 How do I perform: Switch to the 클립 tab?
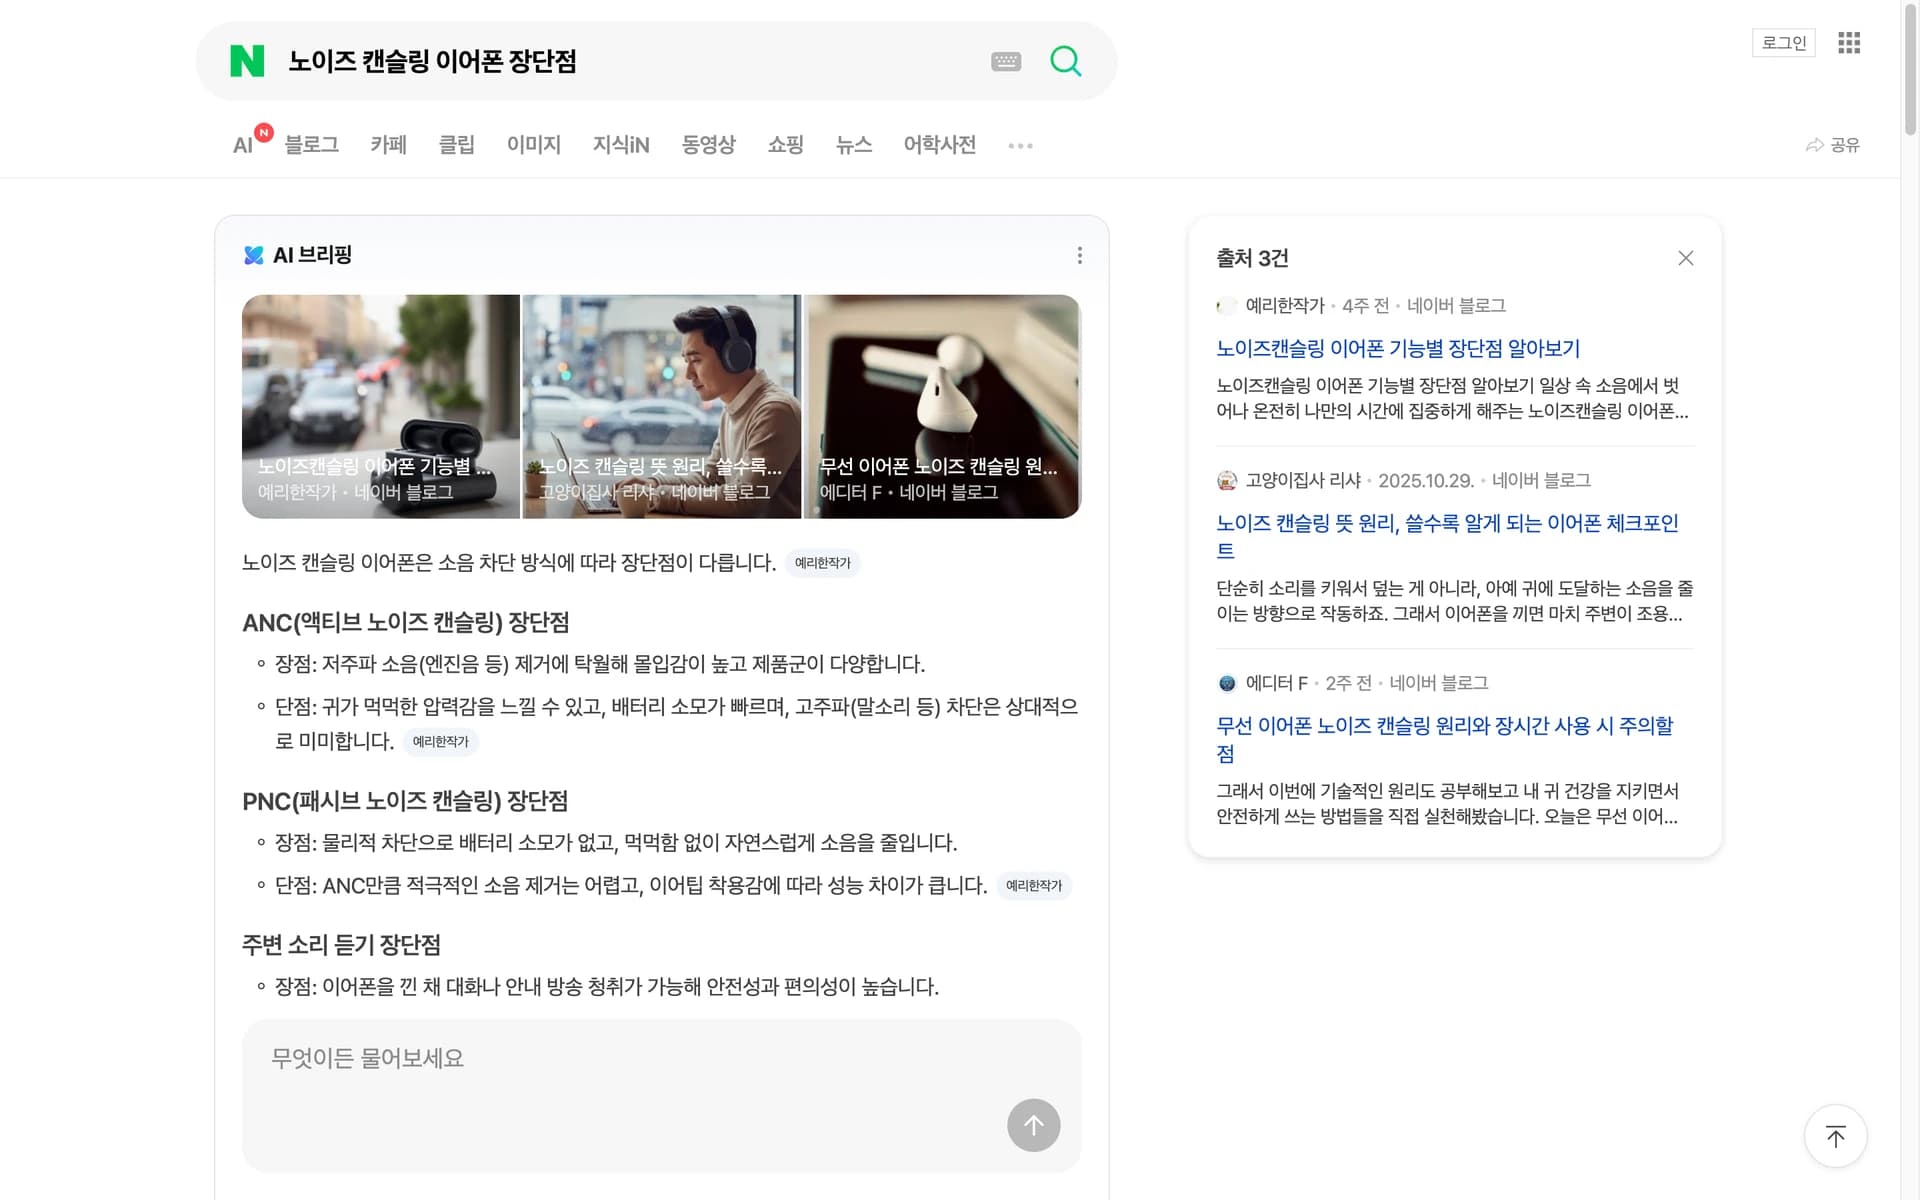coord(457,145)
